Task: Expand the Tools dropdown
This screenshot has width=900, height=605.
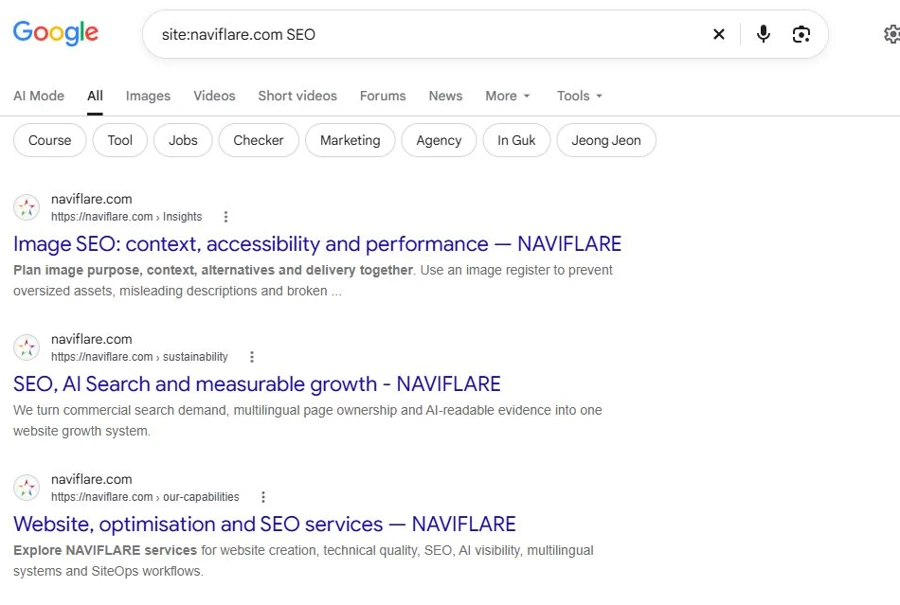Action: [579, 96]
